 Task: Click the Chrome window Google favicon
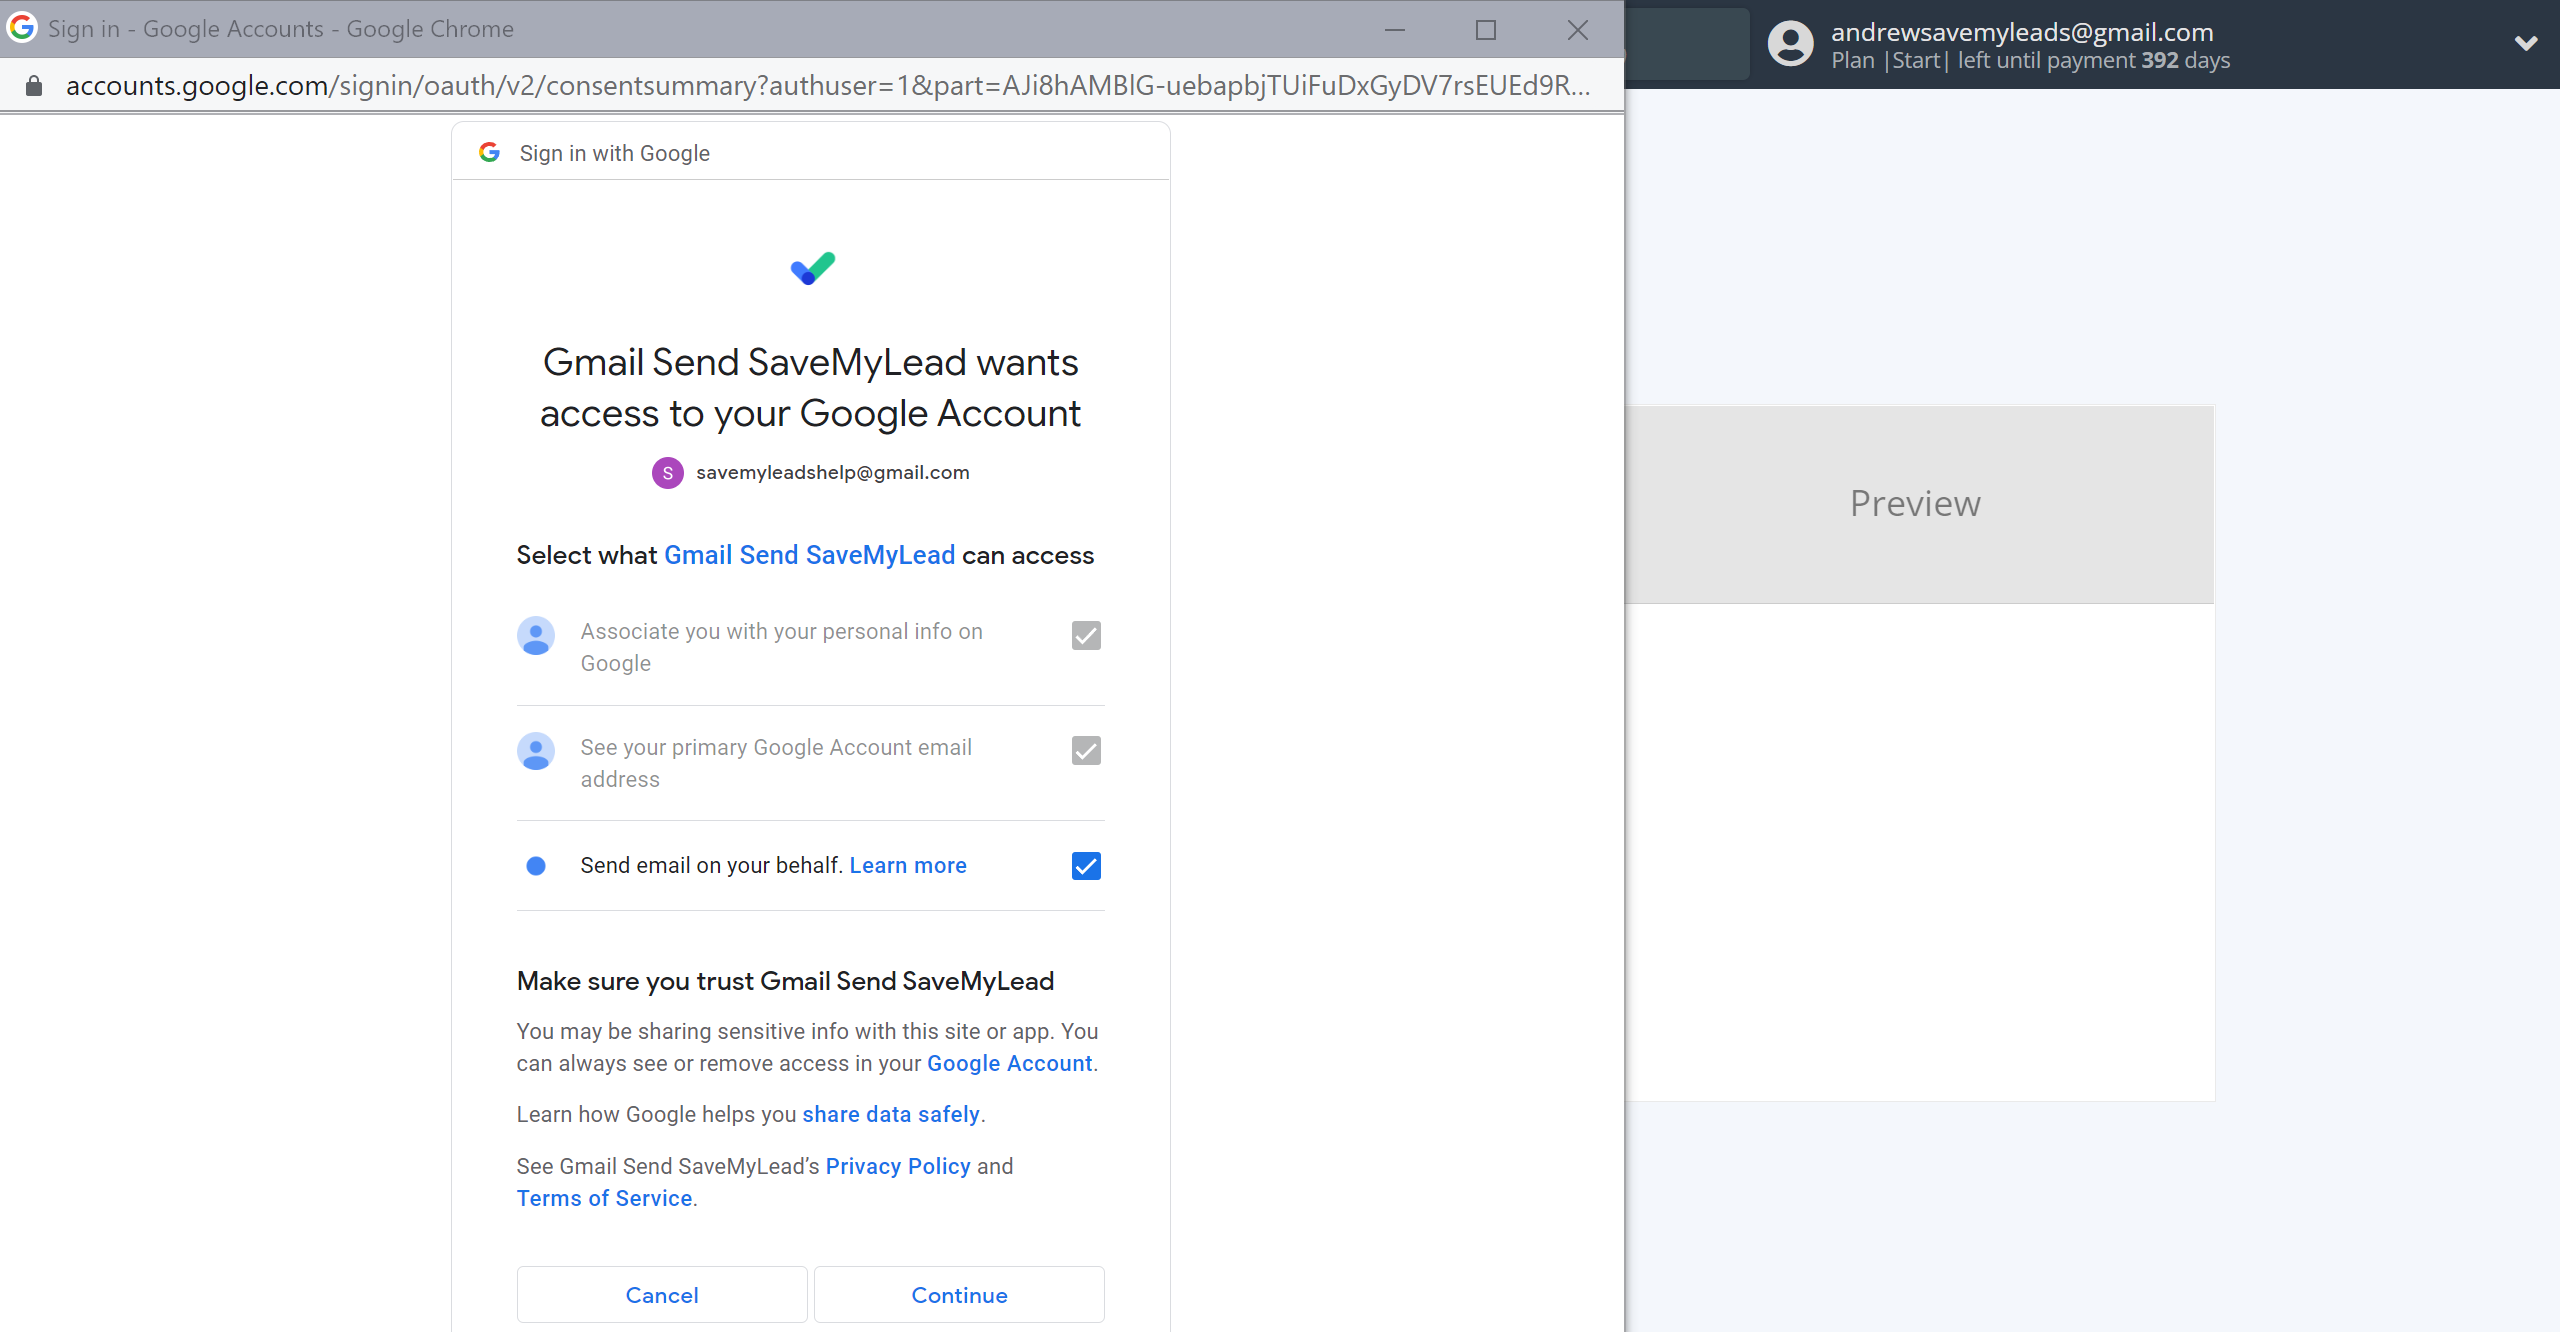point(22,28)
